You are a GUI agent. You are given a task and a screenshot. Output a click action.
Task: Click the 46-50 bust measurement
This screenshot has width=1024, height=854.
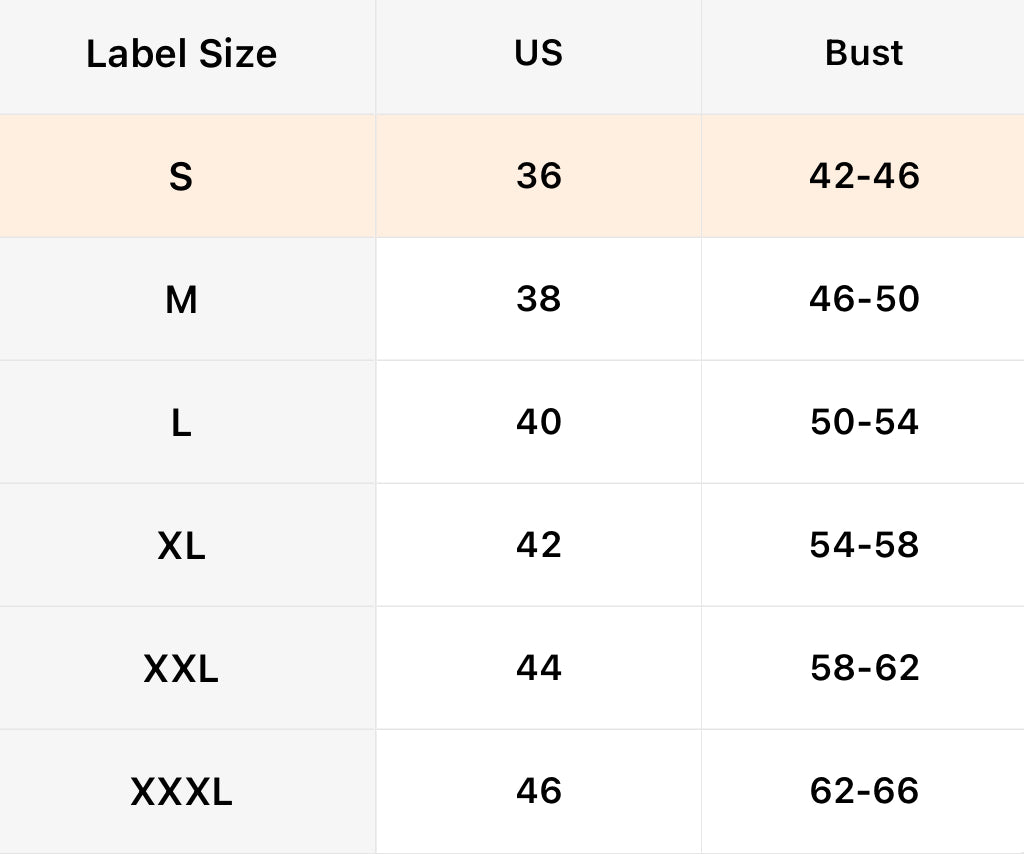click(864, 300)
